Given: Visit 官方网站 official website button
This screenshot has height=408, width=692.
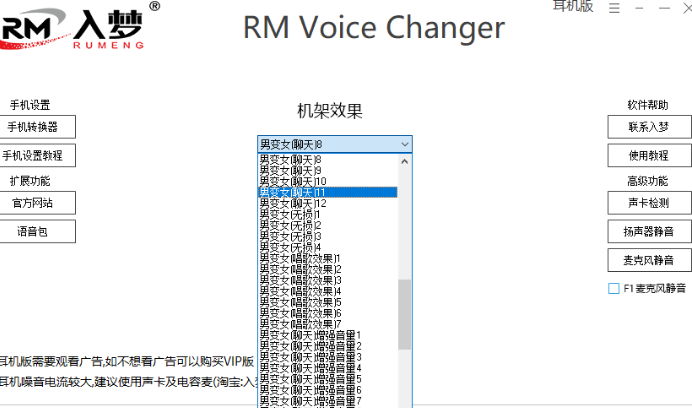Looking at the screenshot, I should click(x=37, y=203).
